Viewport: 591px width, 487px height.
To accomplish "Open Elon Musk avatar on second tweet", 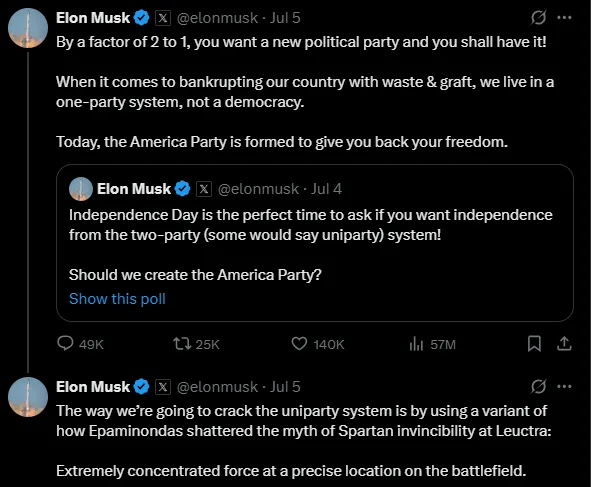I will pos(28,397).
